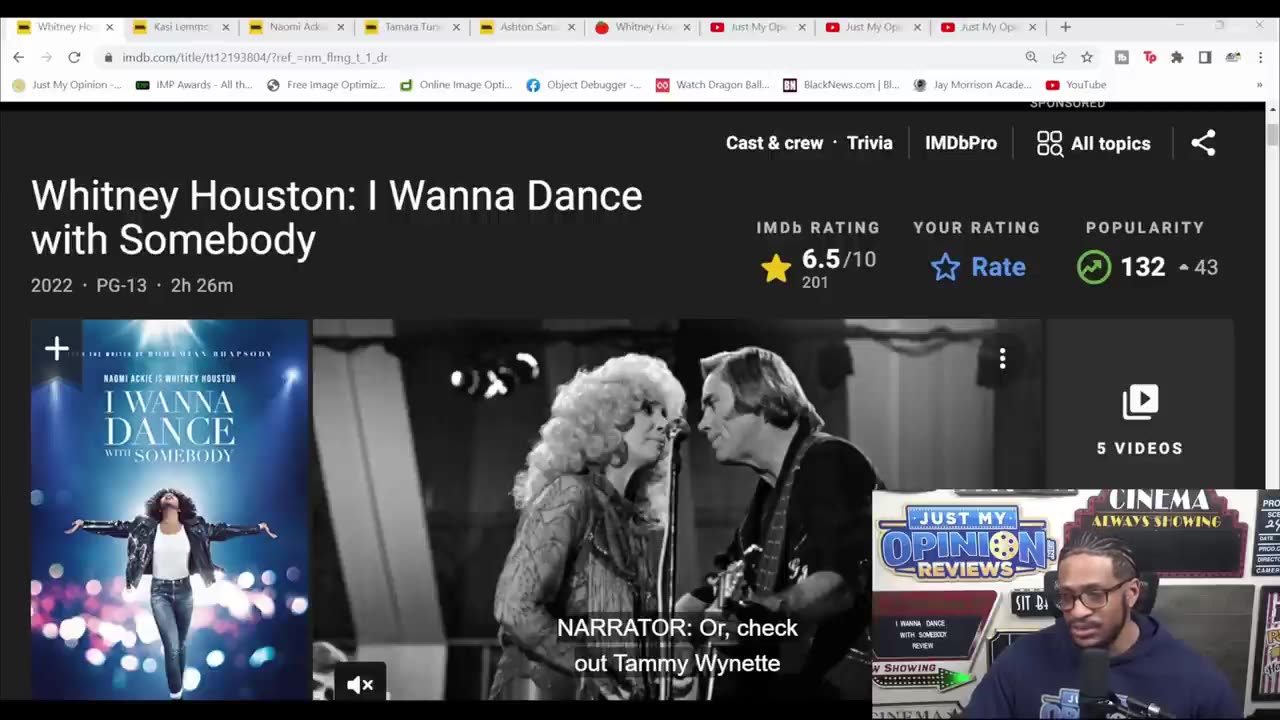
Task: Expand the hidden bookmarks overflow chevron
Action: point(1259,85)
